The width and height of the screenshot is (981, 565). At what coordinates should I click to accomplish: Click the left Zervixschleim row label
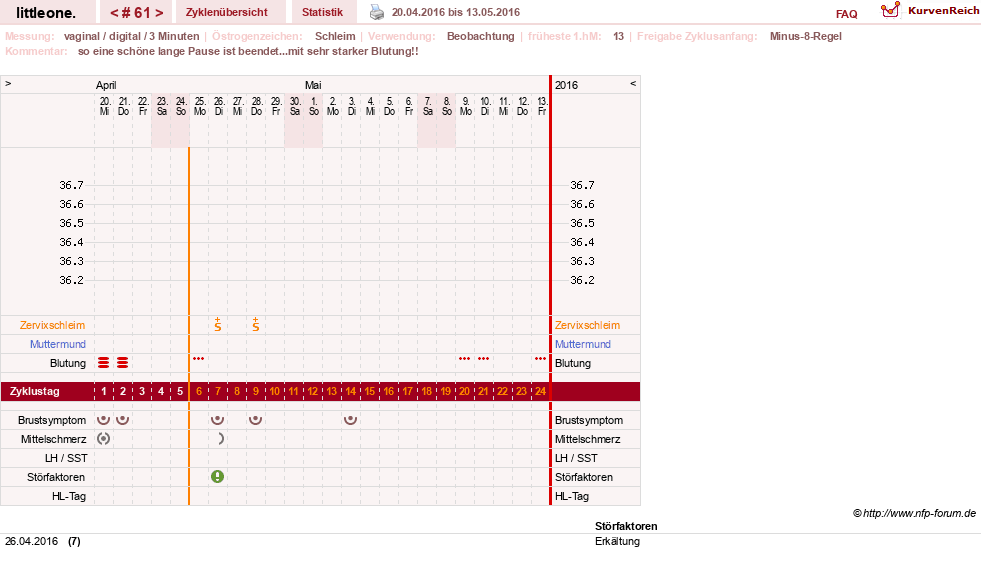(x=53, y=325)
